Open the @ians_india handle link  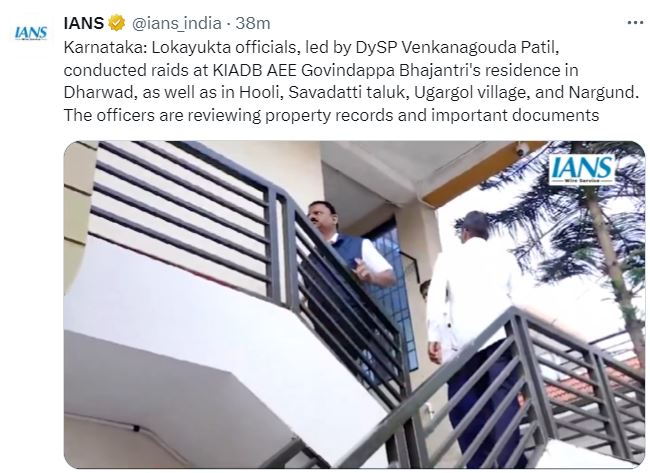[x=176, y=24]
